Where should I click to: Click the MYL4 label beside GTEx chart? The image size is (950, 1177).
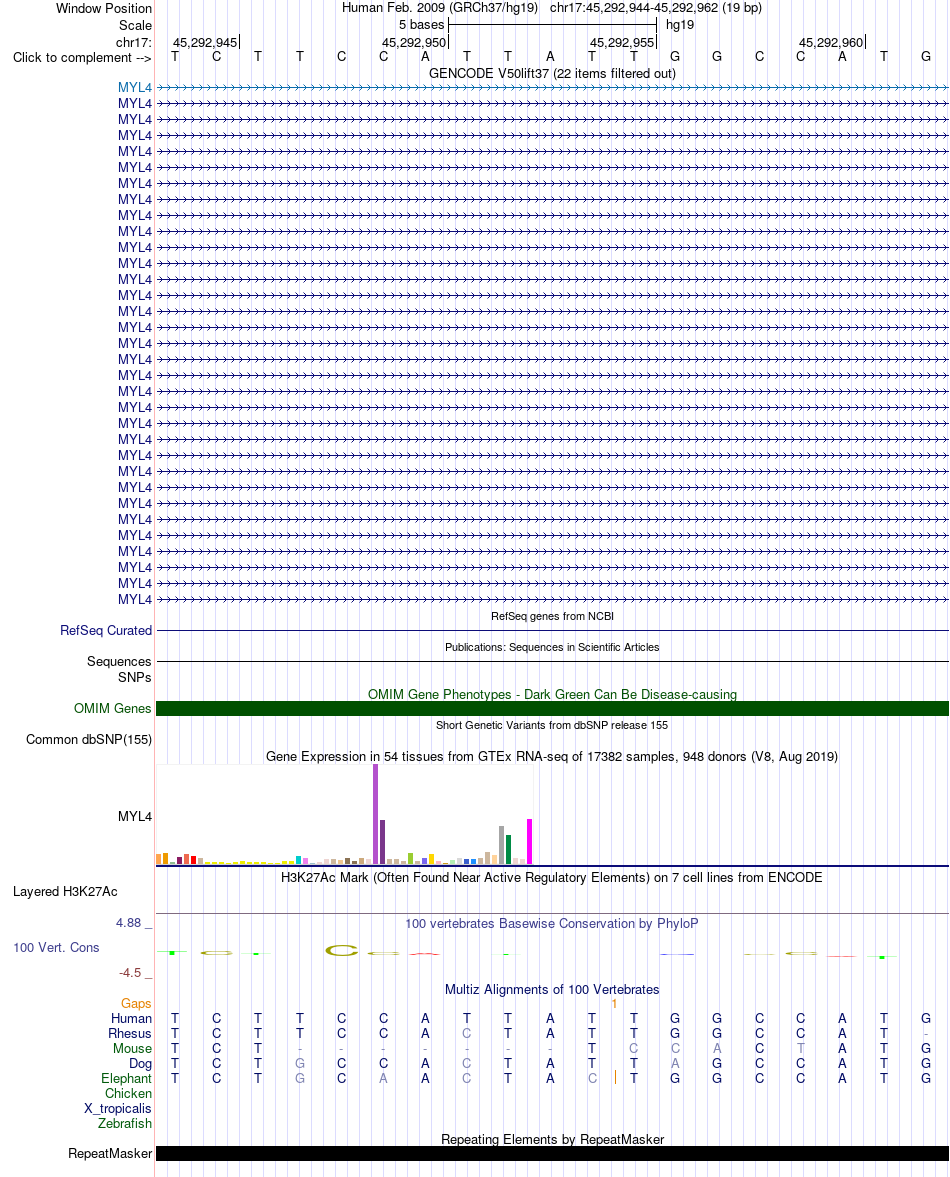pyautogui.click(x=134, y=817)
